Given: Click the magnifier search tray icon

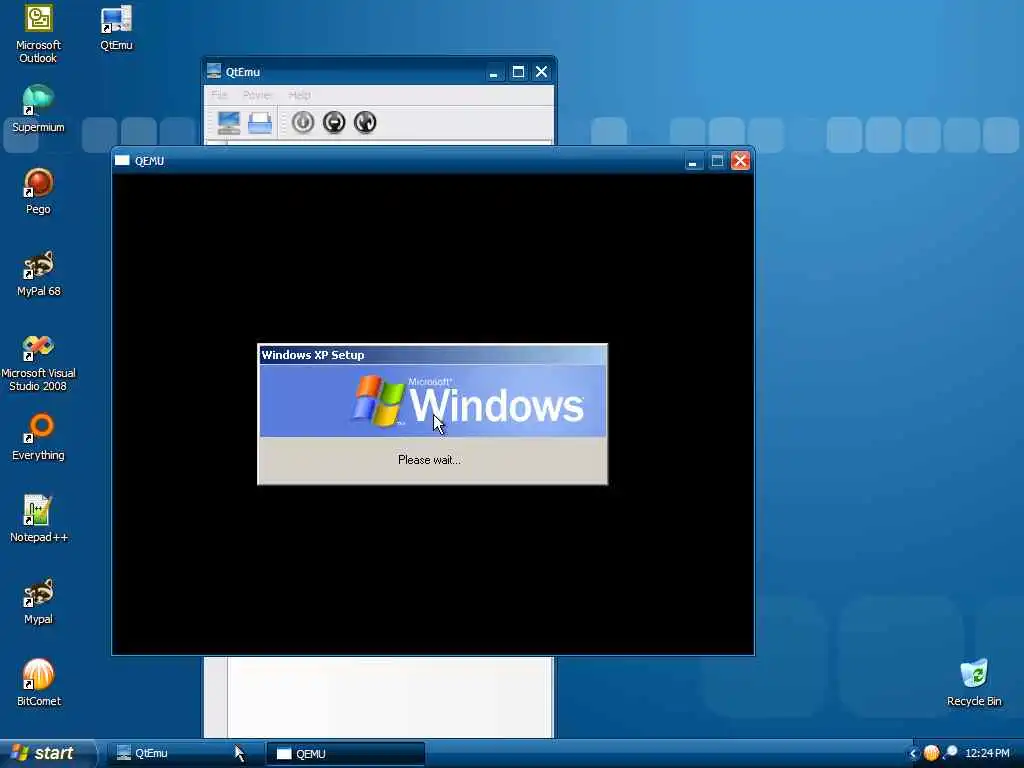Looking at the screenshot, I should [x=950, y=753].
